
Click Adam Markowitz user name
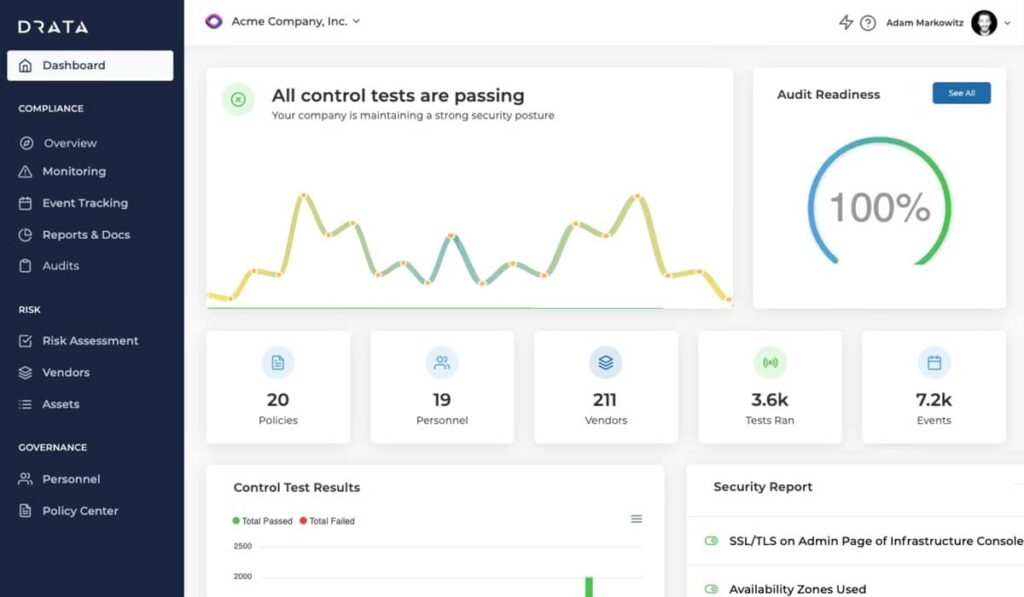(924, 23)
